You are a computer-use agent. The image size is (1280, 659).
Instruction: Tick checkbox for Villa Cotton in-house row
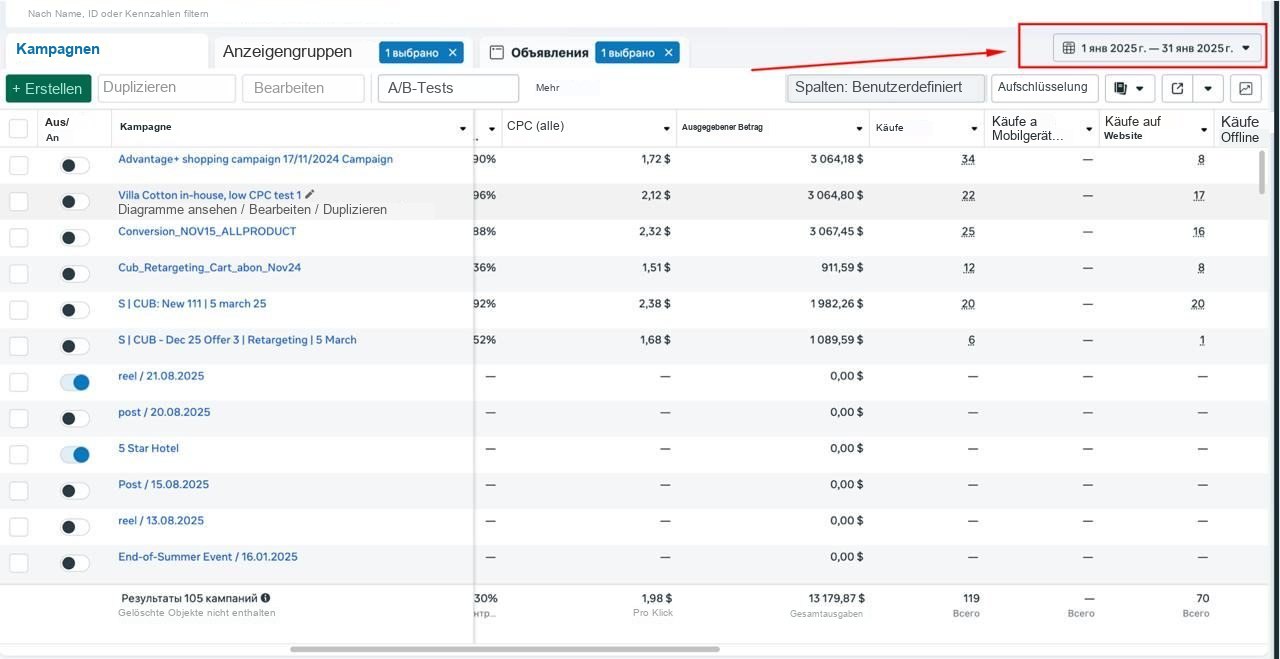[18, 202]
